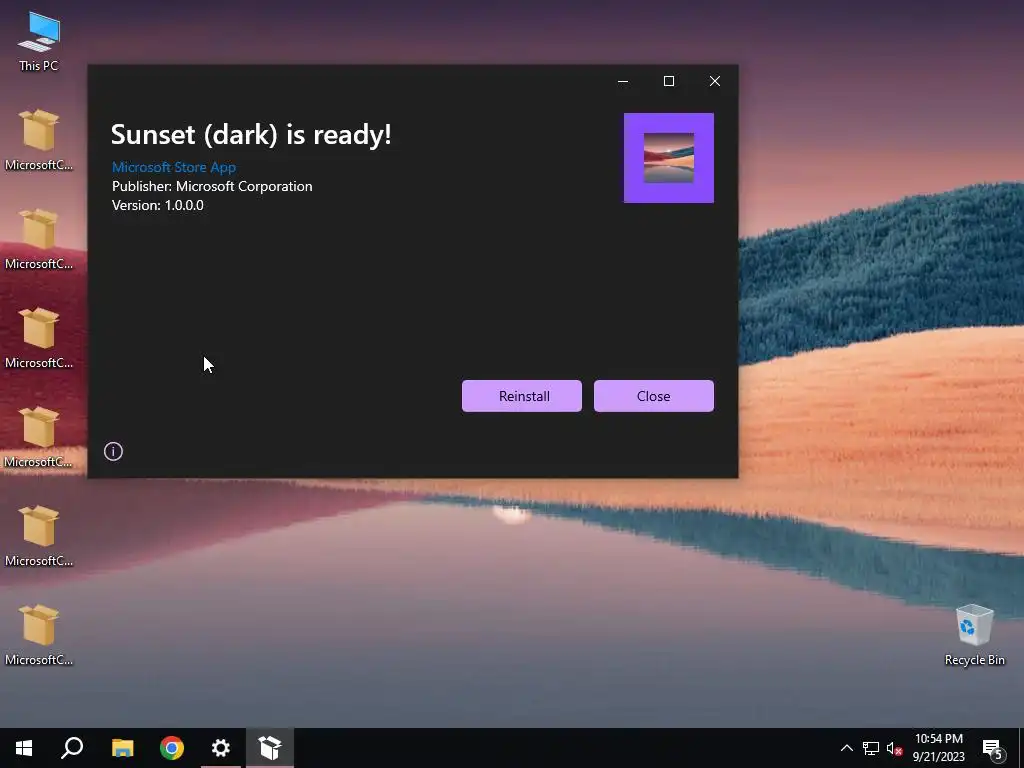Screen dimensions: 1024x768
Task: Open Settings from the taskbar
Action: pyautogui.click(x=221, y=748)
